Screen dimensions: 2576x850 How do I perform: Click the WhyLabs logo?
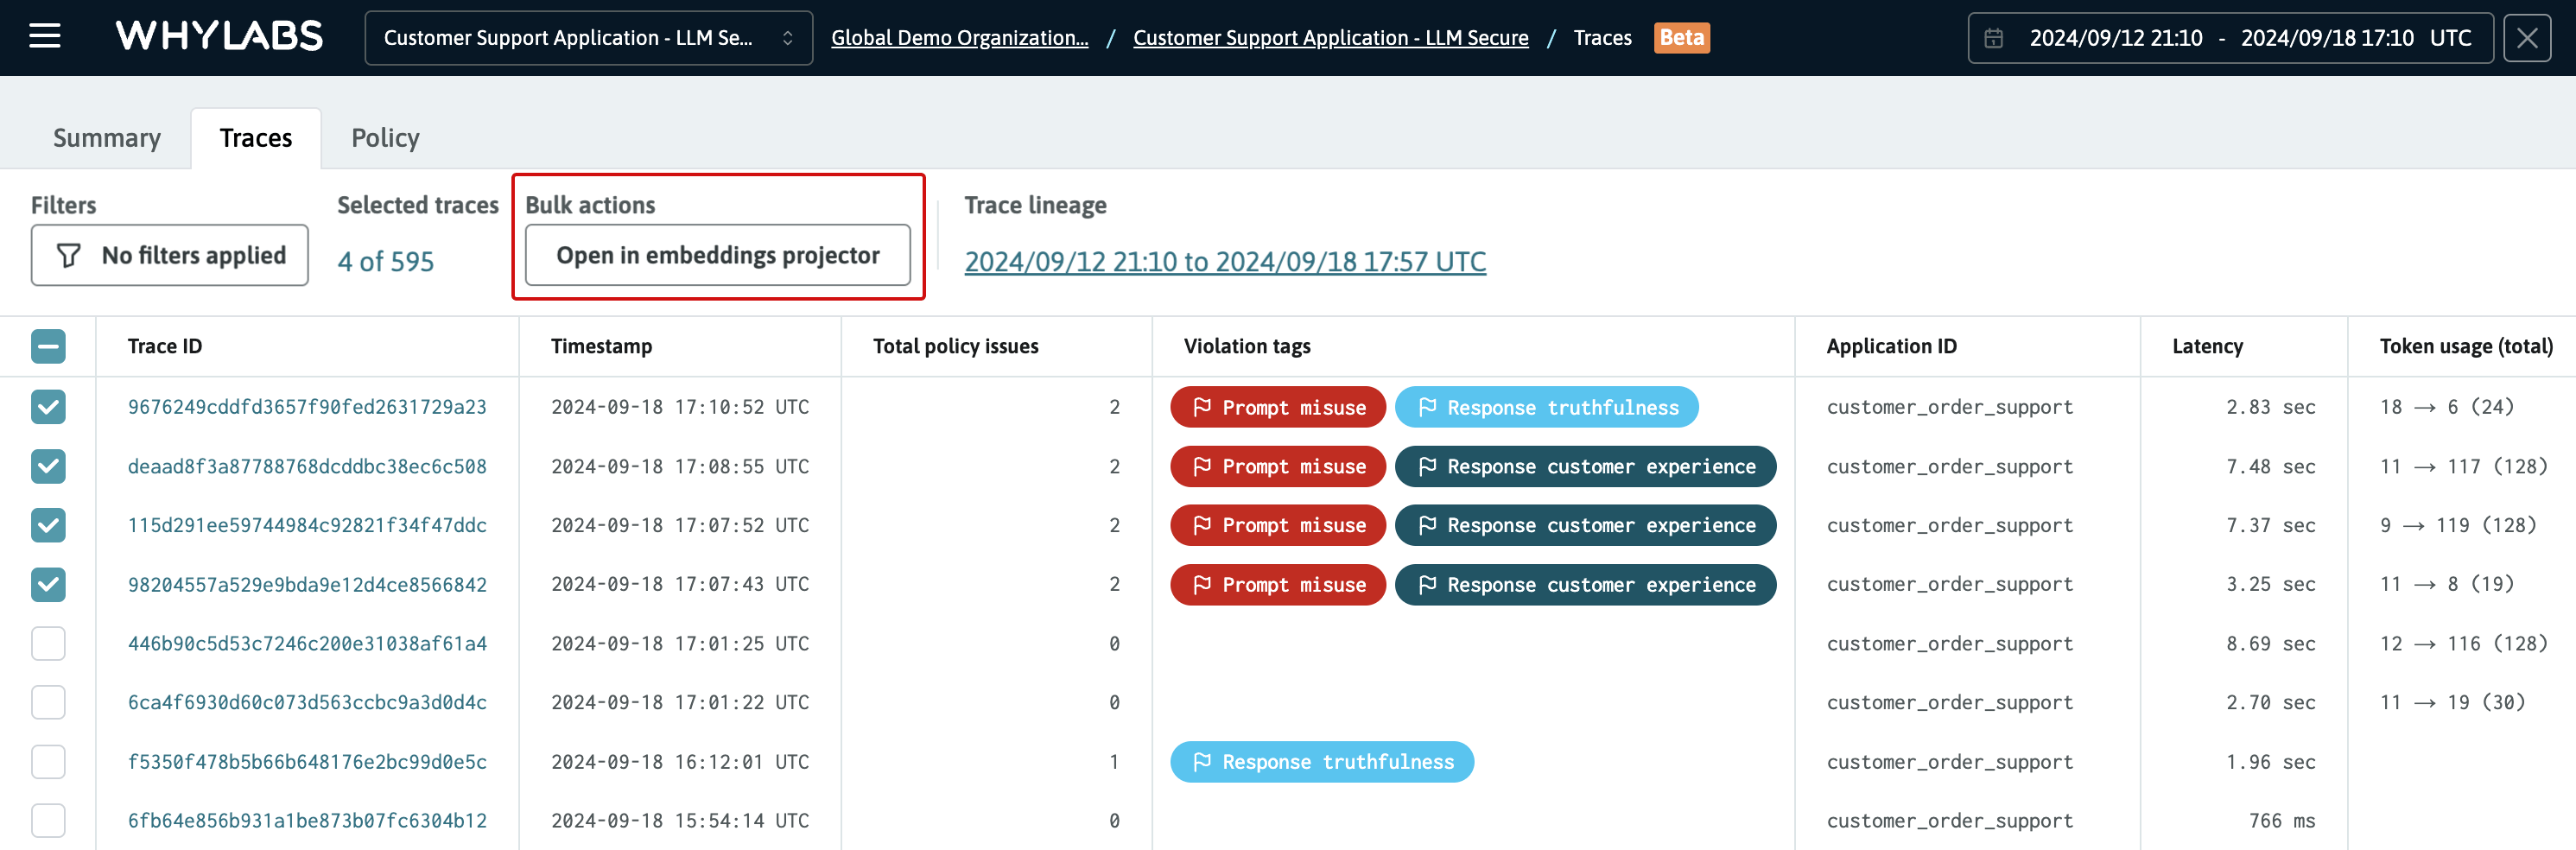(x=219, y=37)
